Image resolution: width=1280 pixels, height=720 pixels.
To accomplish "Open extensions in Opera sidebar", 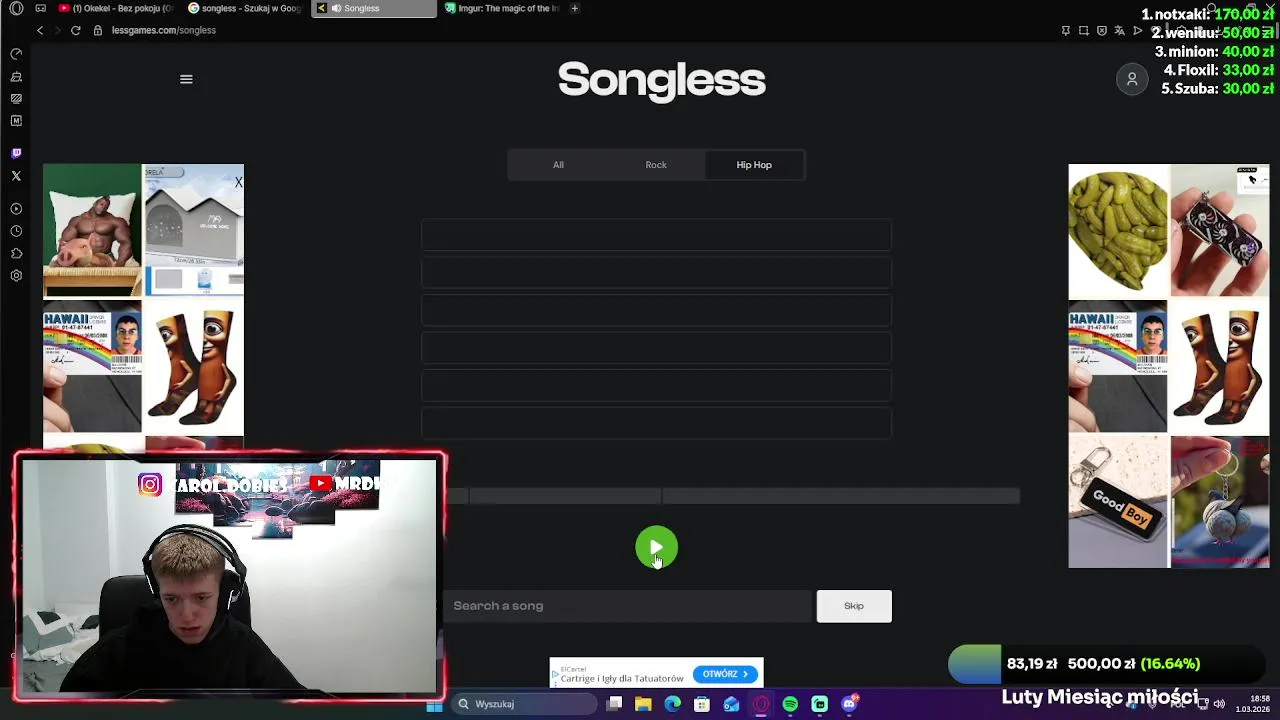I will point(16,253).
